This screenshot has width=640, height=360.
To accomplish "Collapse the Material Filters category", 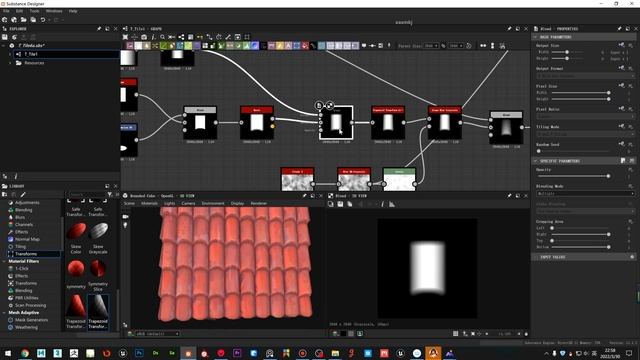I will (x=4, y=261).
